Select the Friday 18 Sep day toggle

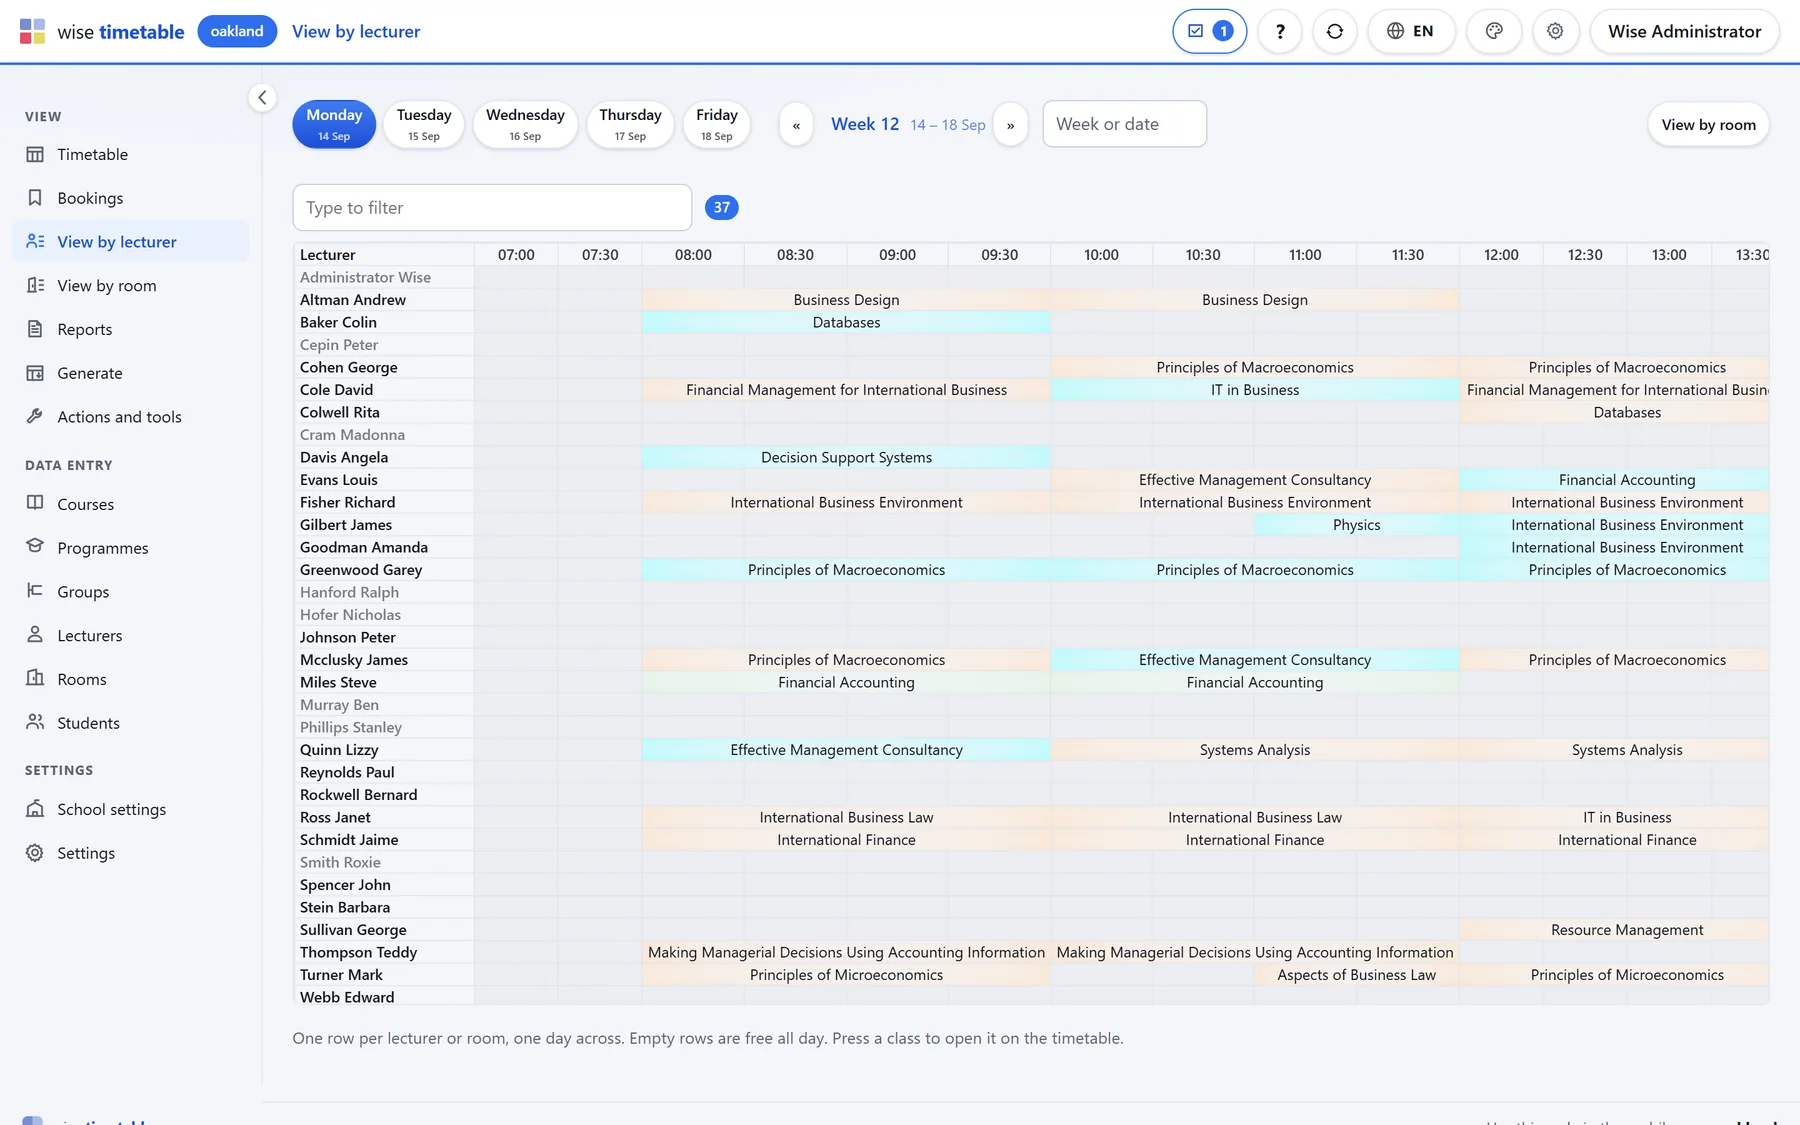click(716, 124)
